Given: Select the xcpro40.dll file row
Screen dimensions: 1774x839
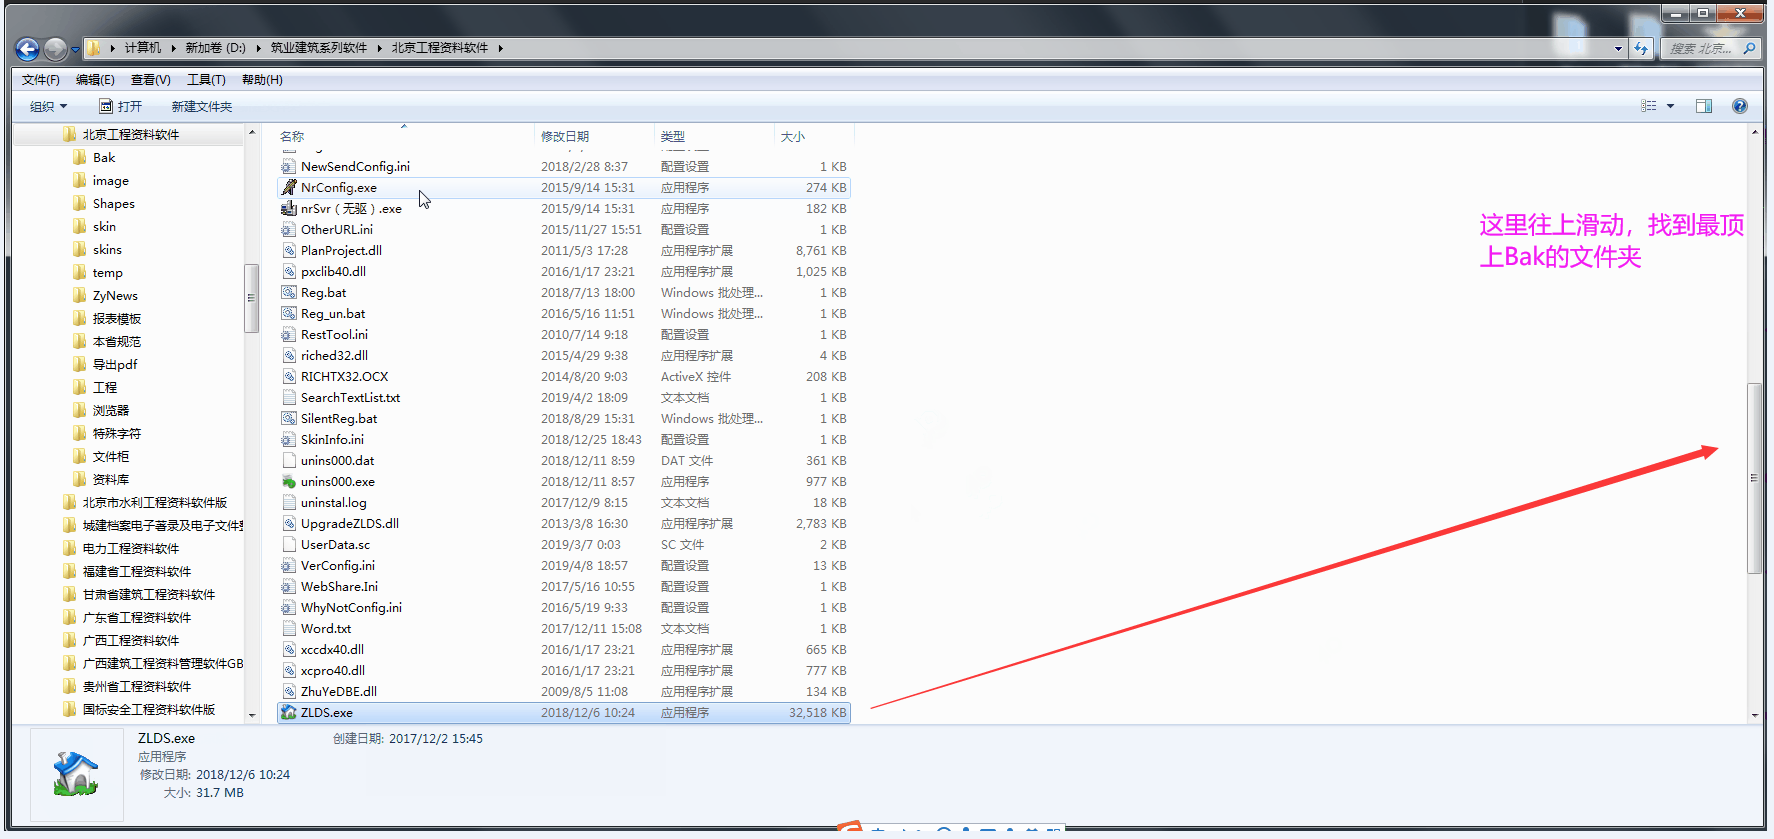Looking at the screenshot, I should click(564, 671).
